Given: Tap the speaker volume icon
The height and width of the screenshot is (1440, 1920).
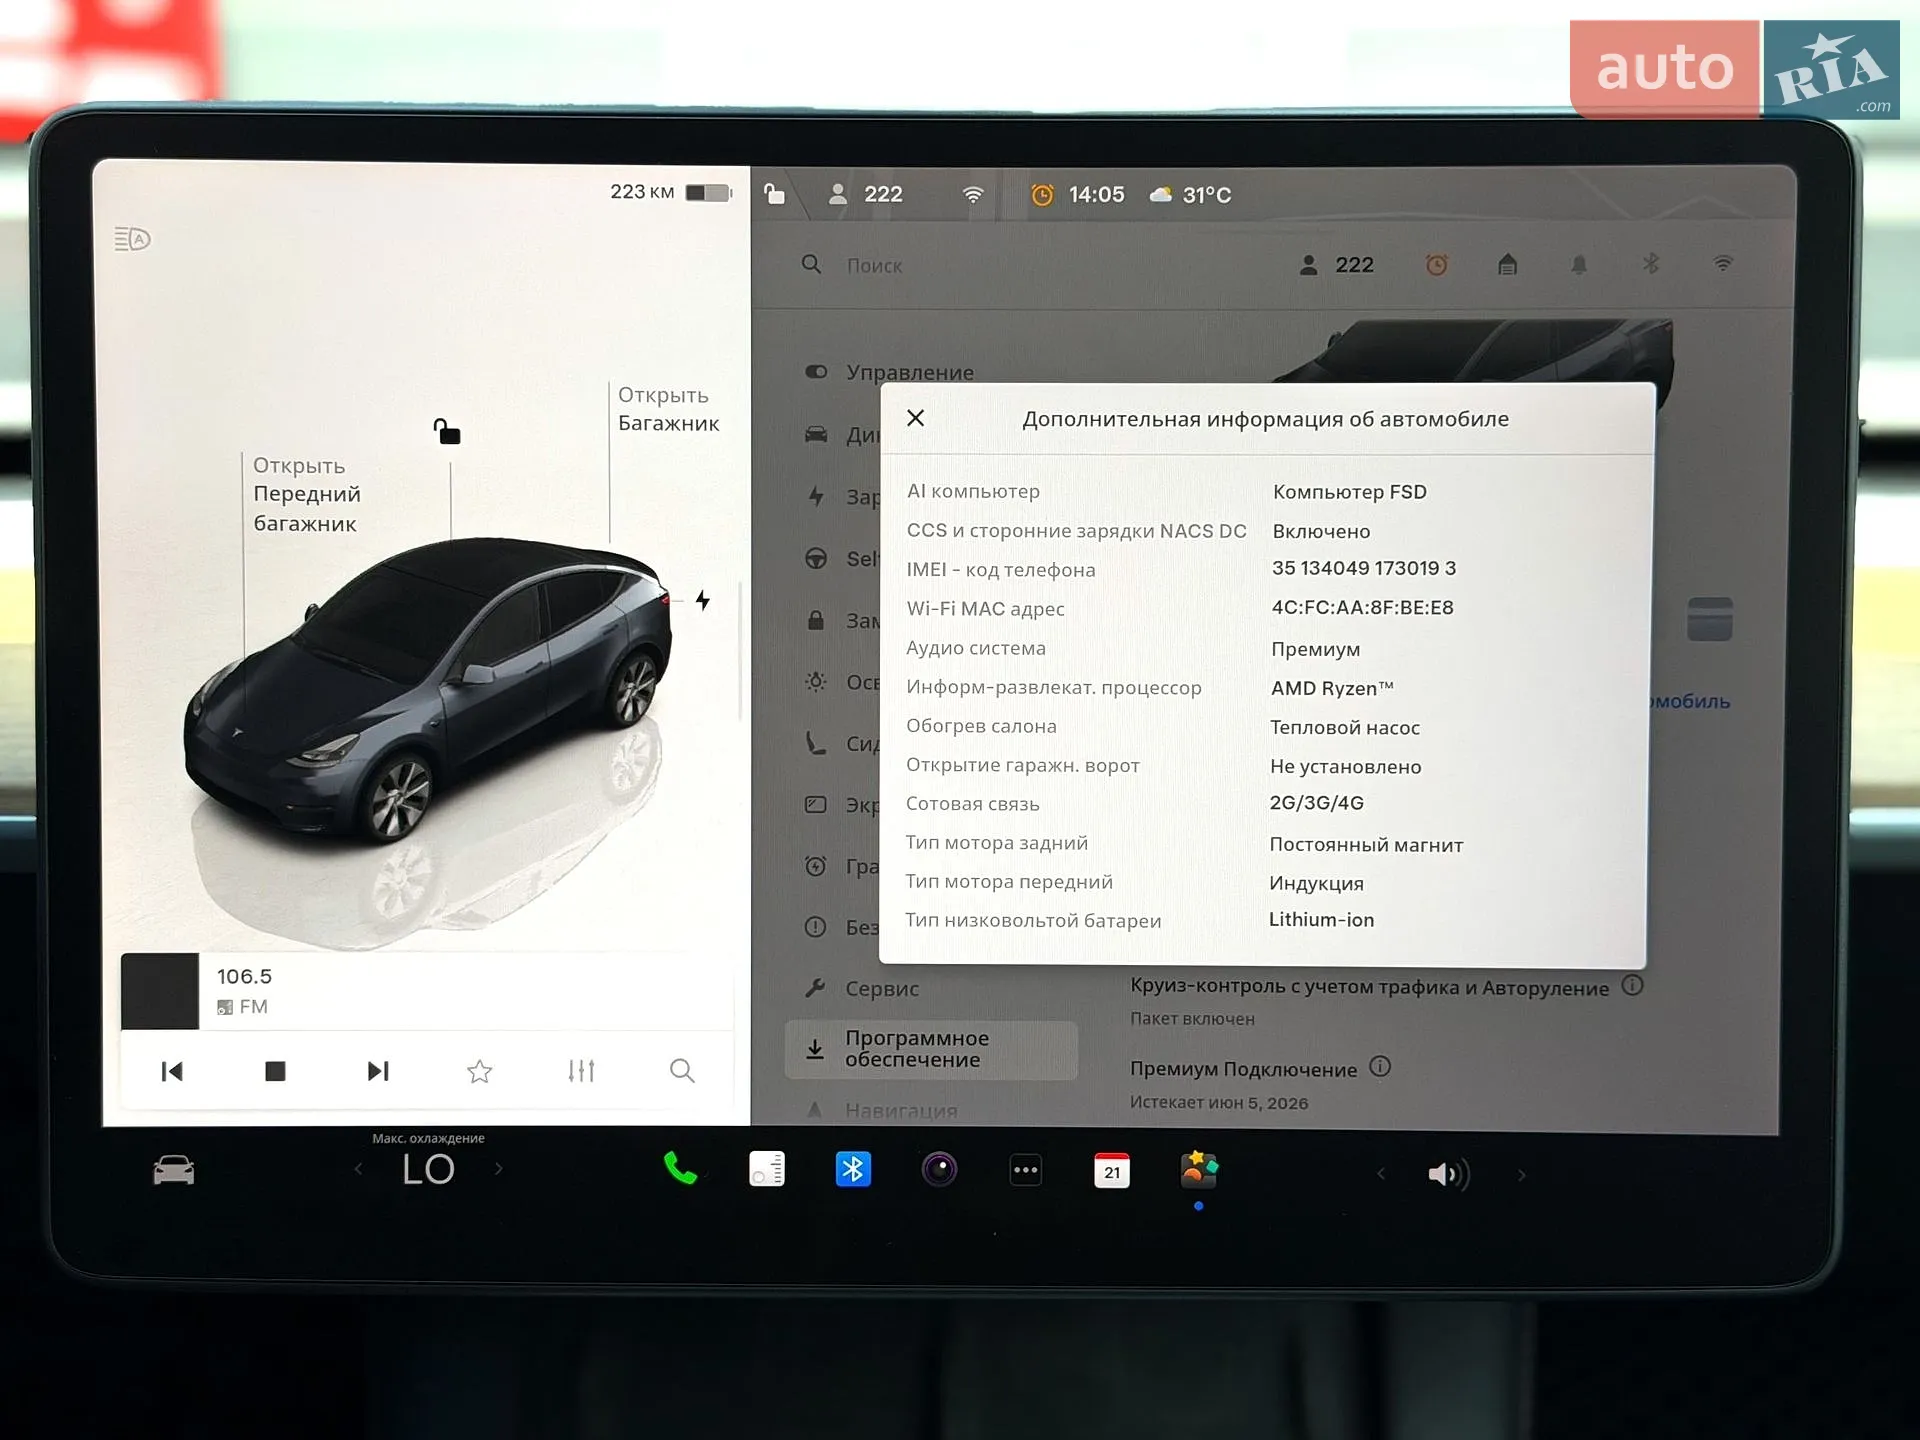Looking at the screenshot, I should pyautogui.click(x=1449, y=1174).
